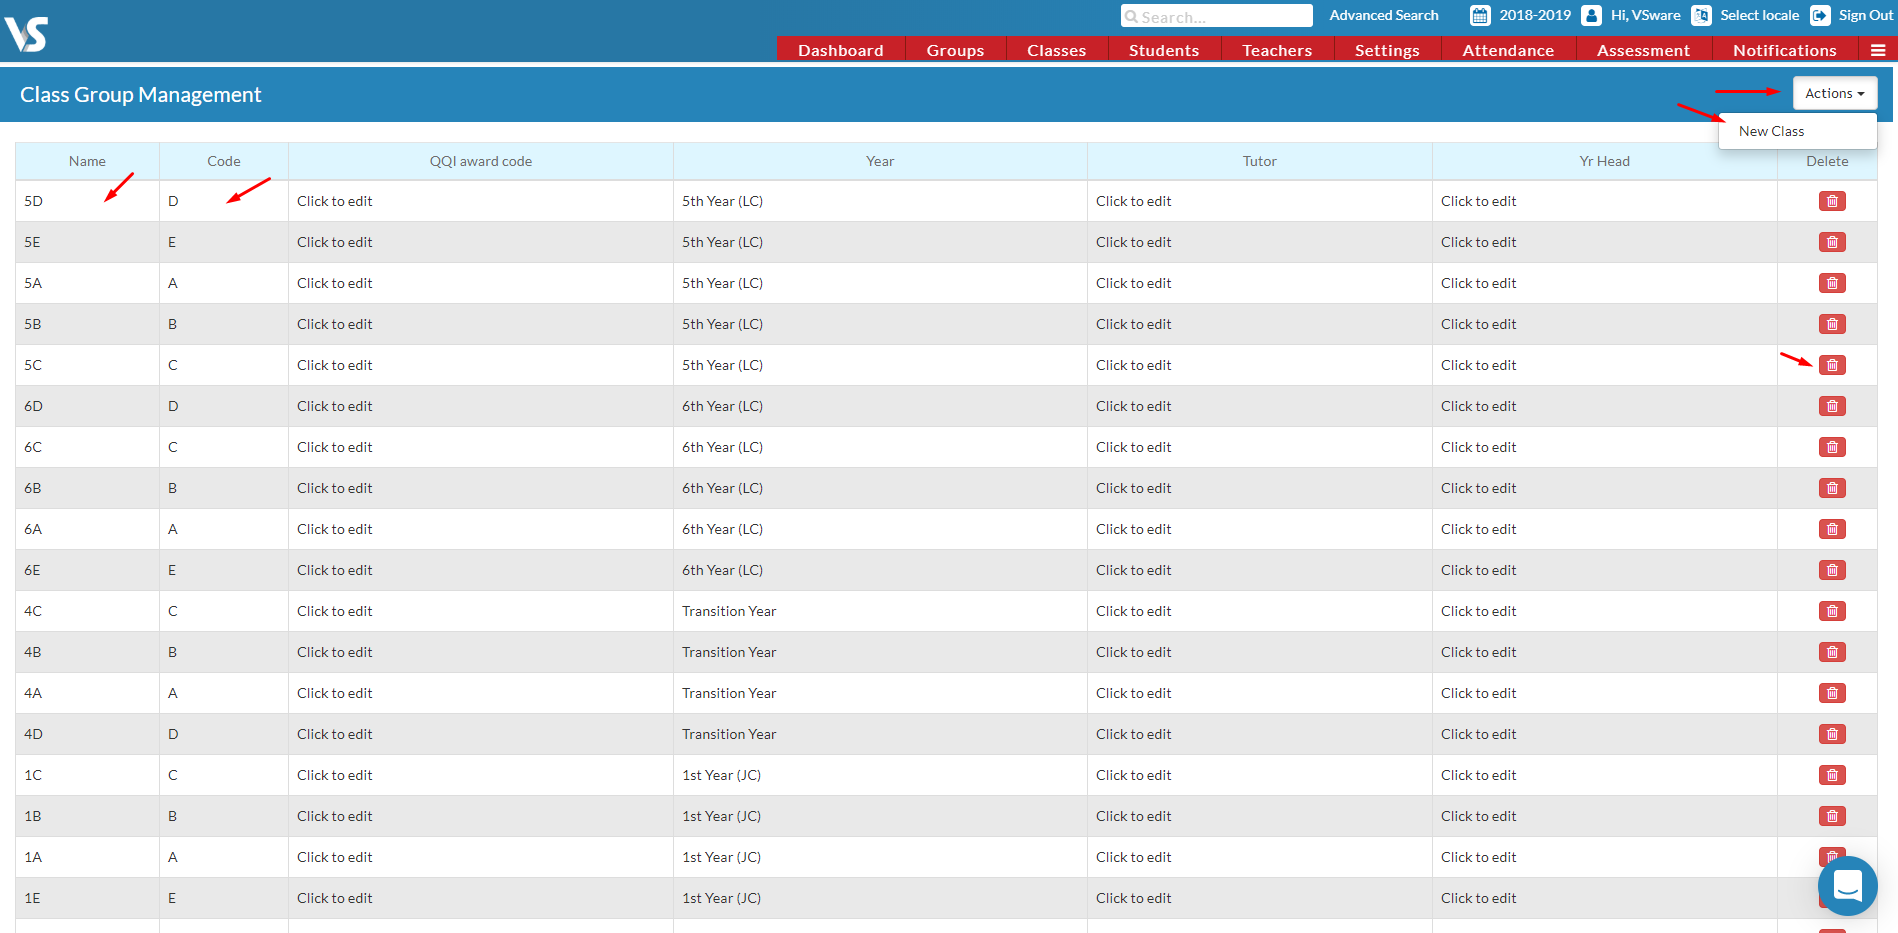1898x933 pixels.
Task: Delete class 5A with trash icon
Action: [1832, 283]
